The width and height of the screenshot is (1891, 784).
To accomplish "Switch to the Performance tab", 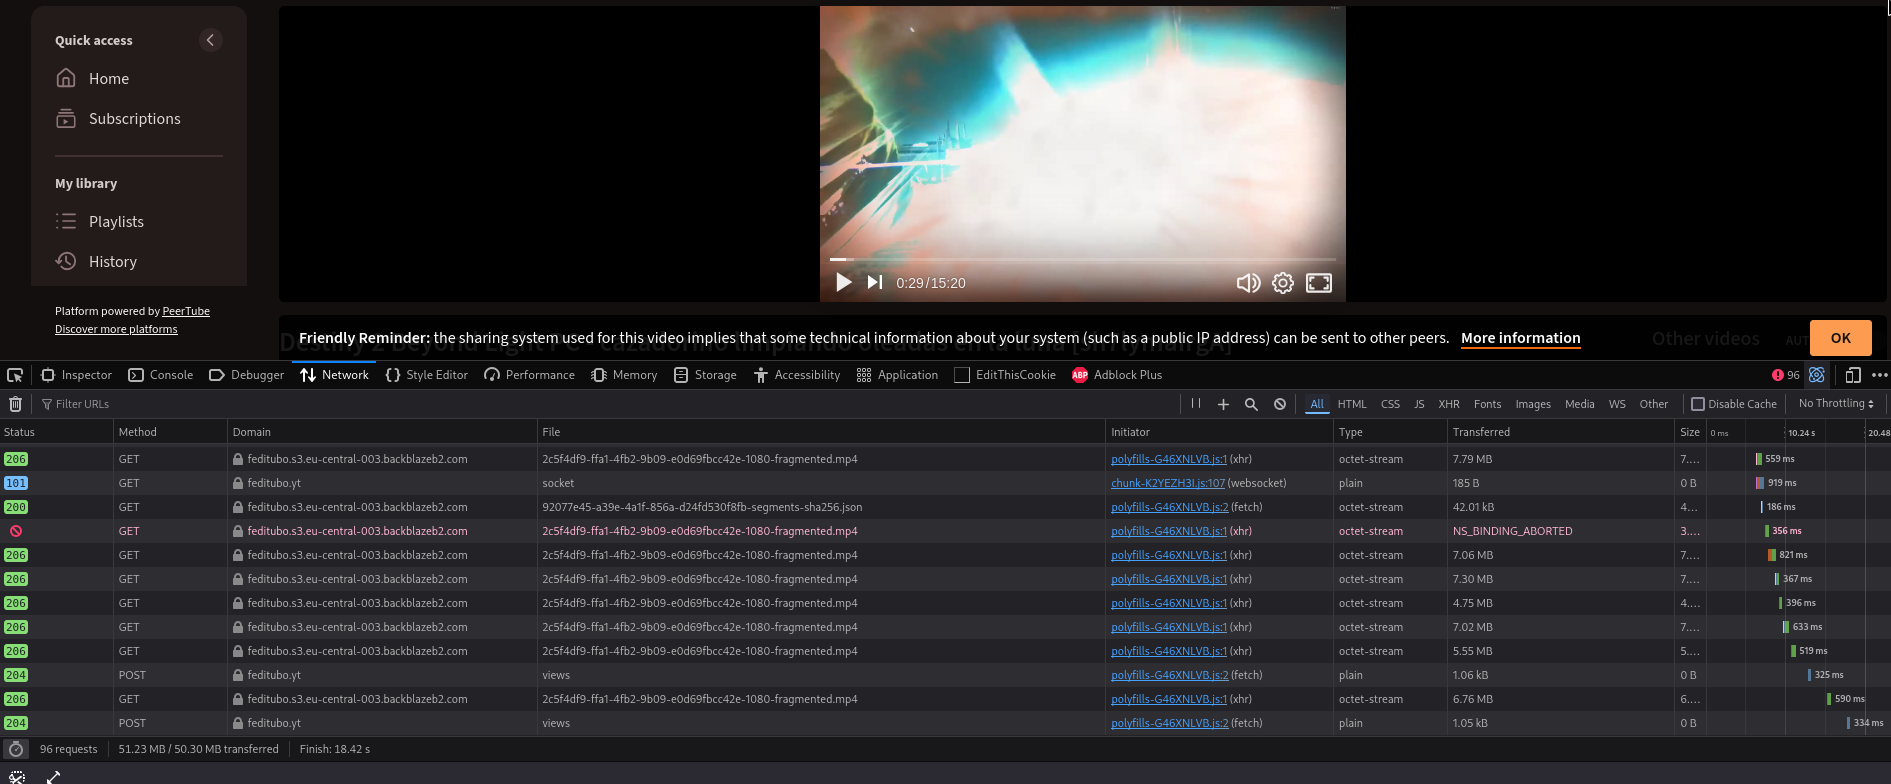I will point(529,375).
